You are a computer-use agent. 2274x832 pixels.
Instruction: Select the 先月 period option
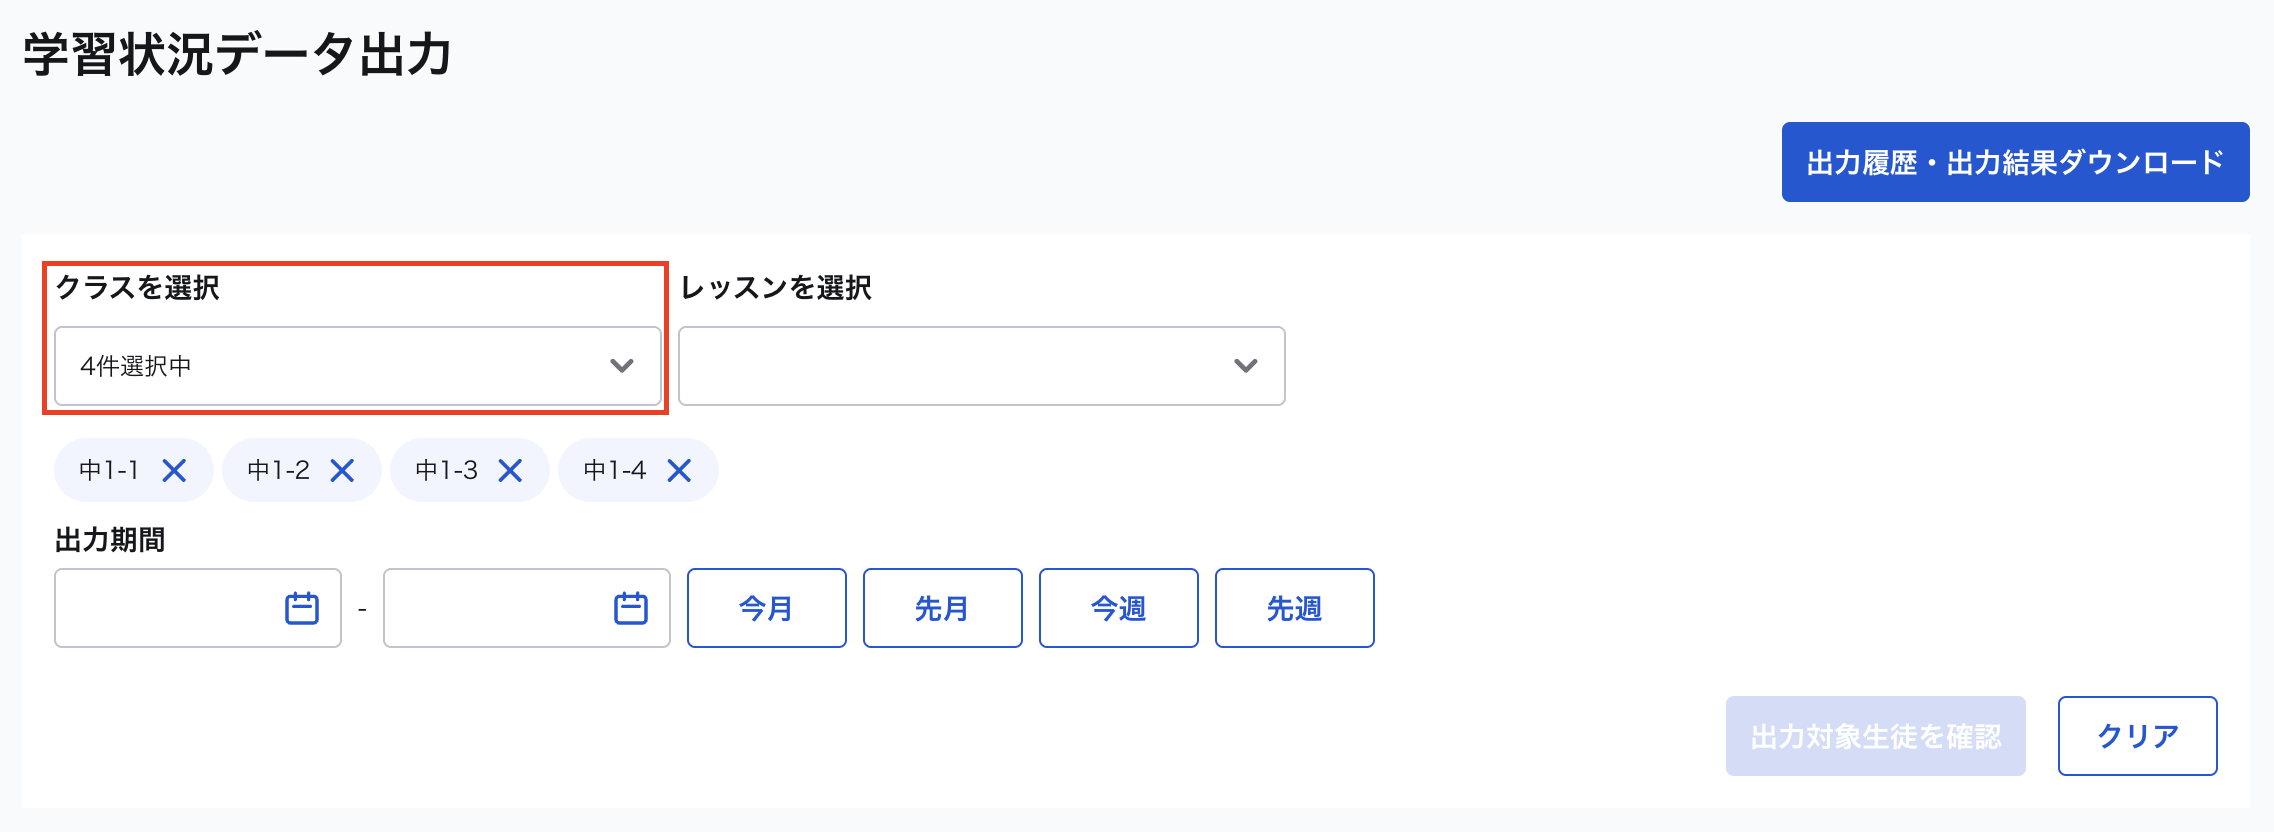[942, 608]
